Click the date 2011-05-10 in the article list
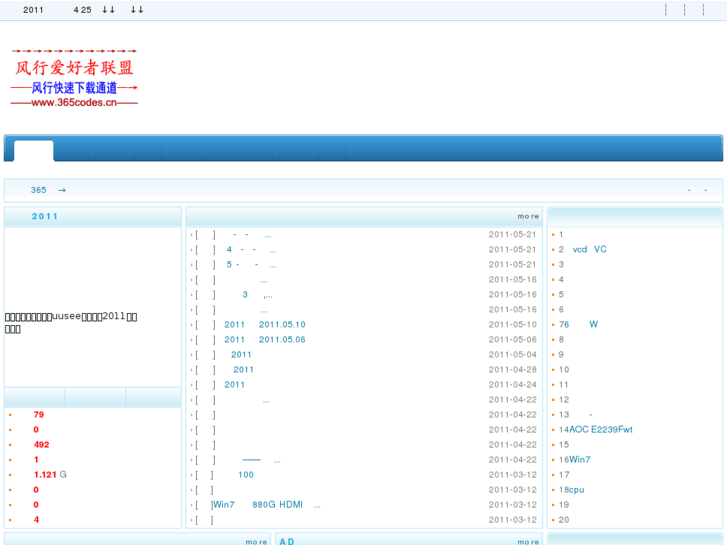This screenshot has width=727, height=545. pos(512,325)
